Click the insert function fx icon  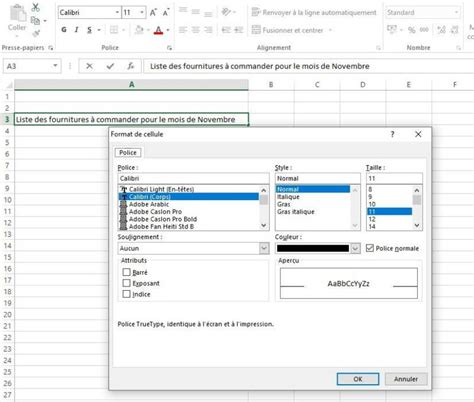pos(131,66)
